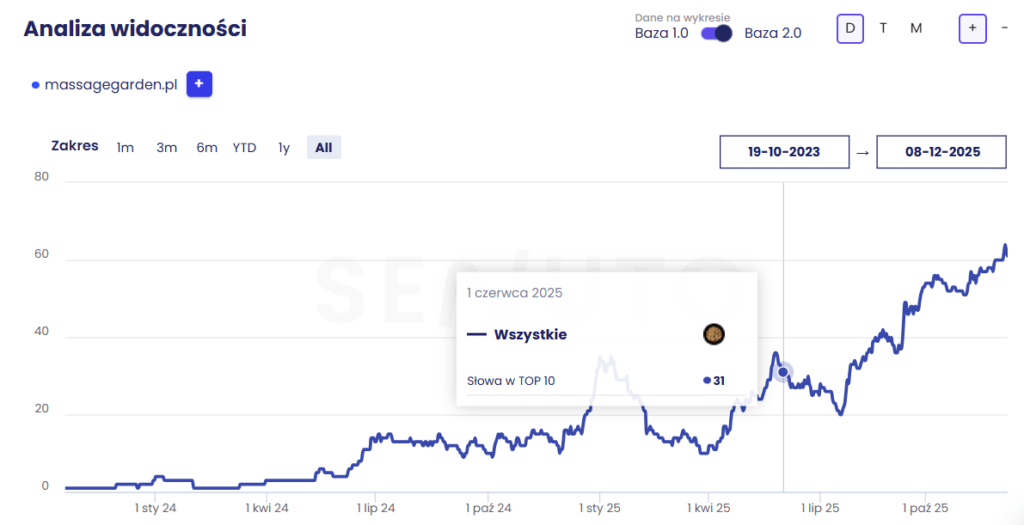Image resolution: width=1024 pixels, height=525 pixels.
Task: Click the massagegarden.pl domain label
Action: click(111, 85)
